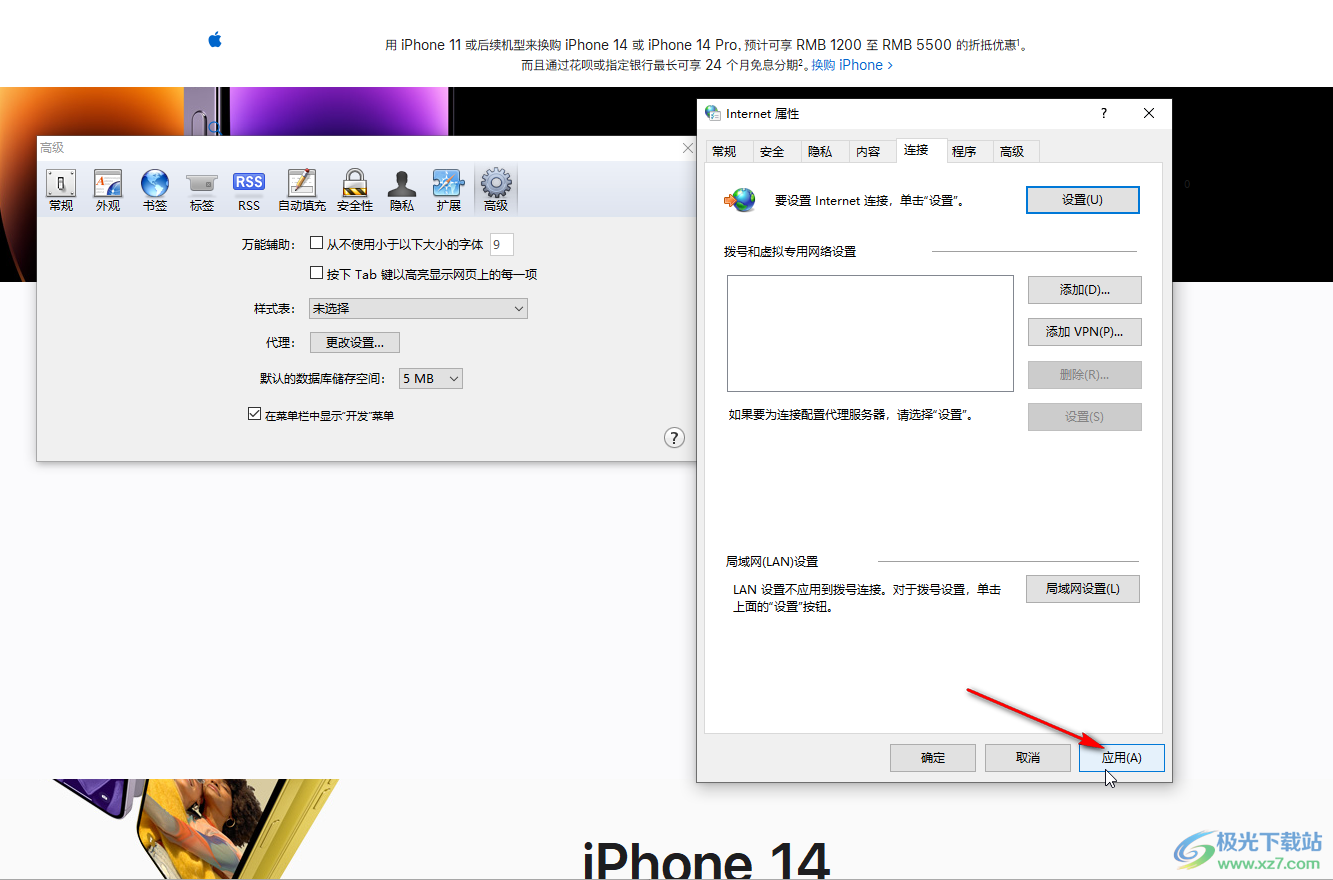Click the help question mark in Safari preferences
This screenshot has height=880, width=1333.
tap(675, 437)
